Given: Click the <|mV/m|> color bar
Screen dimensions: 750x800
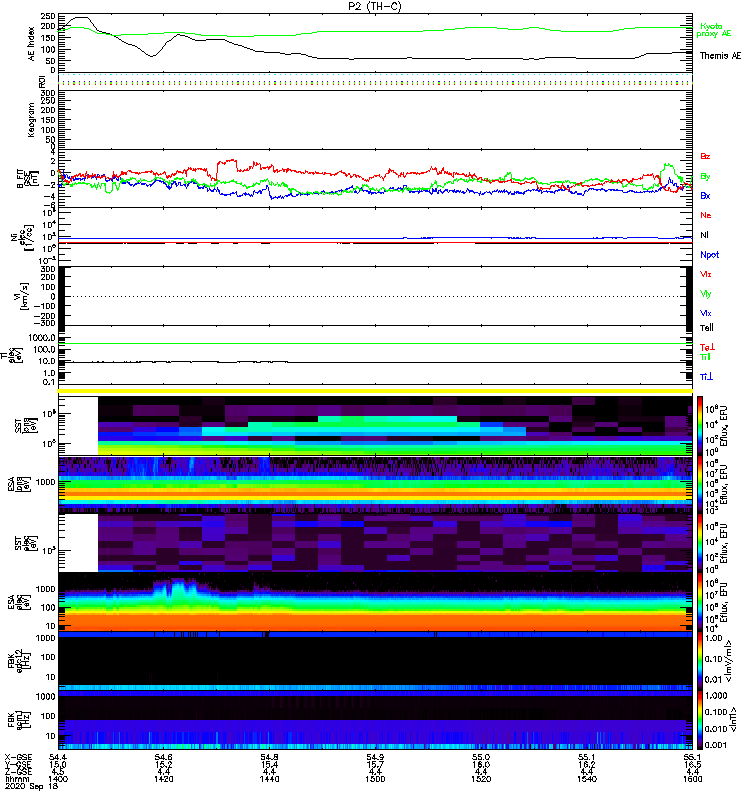Looking at the screenshot, I should point(700,661).
